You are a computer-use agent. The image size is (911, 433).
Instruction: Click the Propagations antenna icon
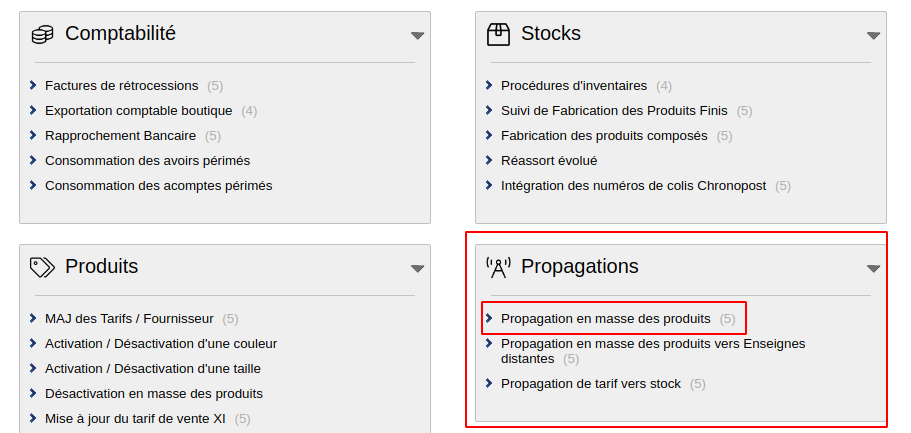(497, 267)
